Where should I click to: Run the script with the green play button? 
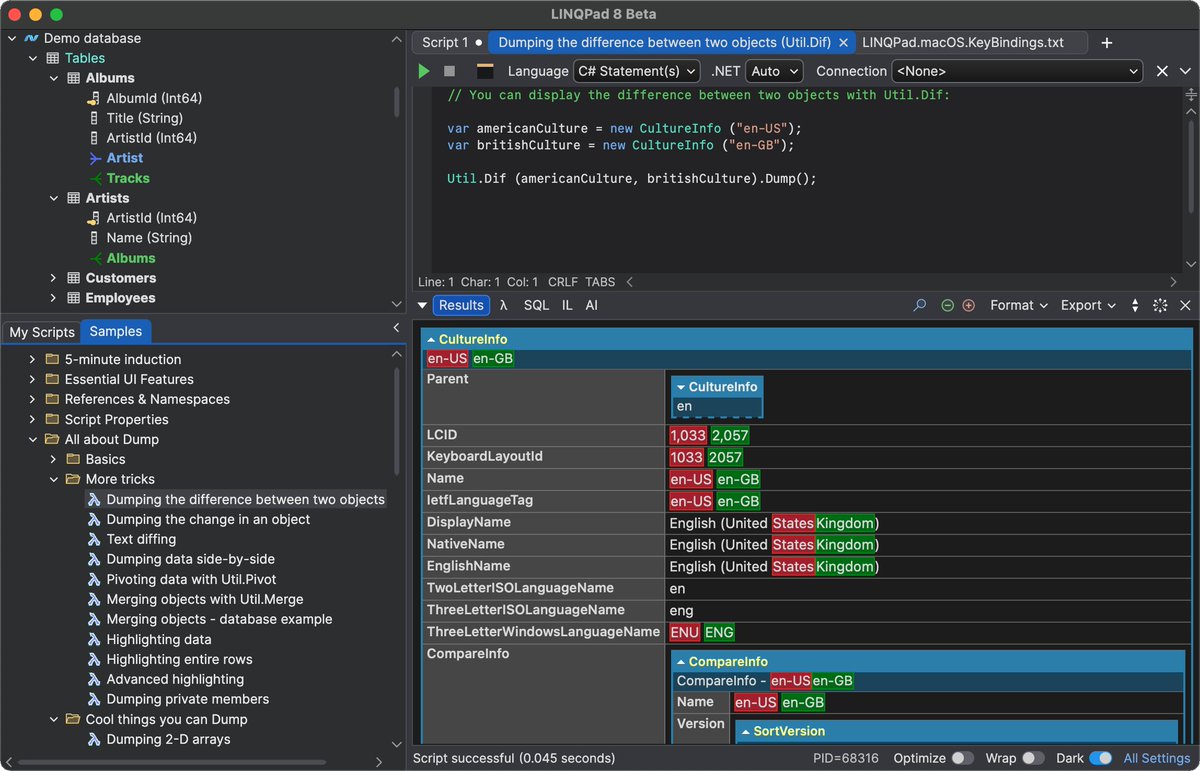pyautogui.click(x=424, y=71)
